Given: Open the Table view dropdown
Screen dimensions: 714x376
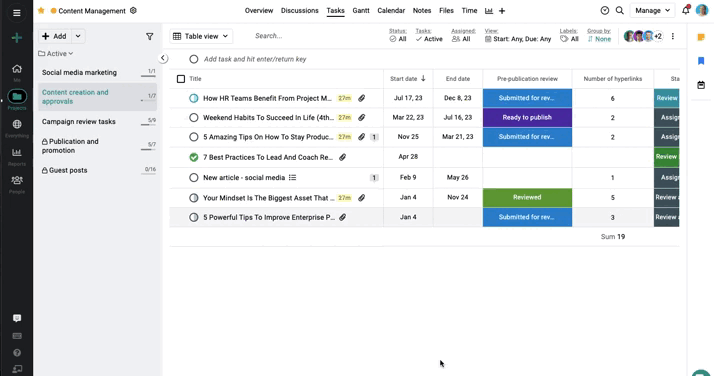Looking at the screenshot, I should [201, 36].
